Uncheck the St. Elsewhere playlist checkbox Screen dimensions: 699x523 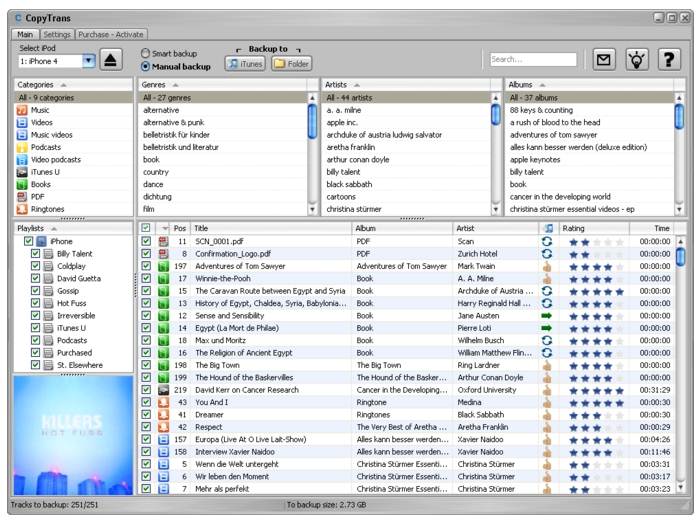pos(36,365)
